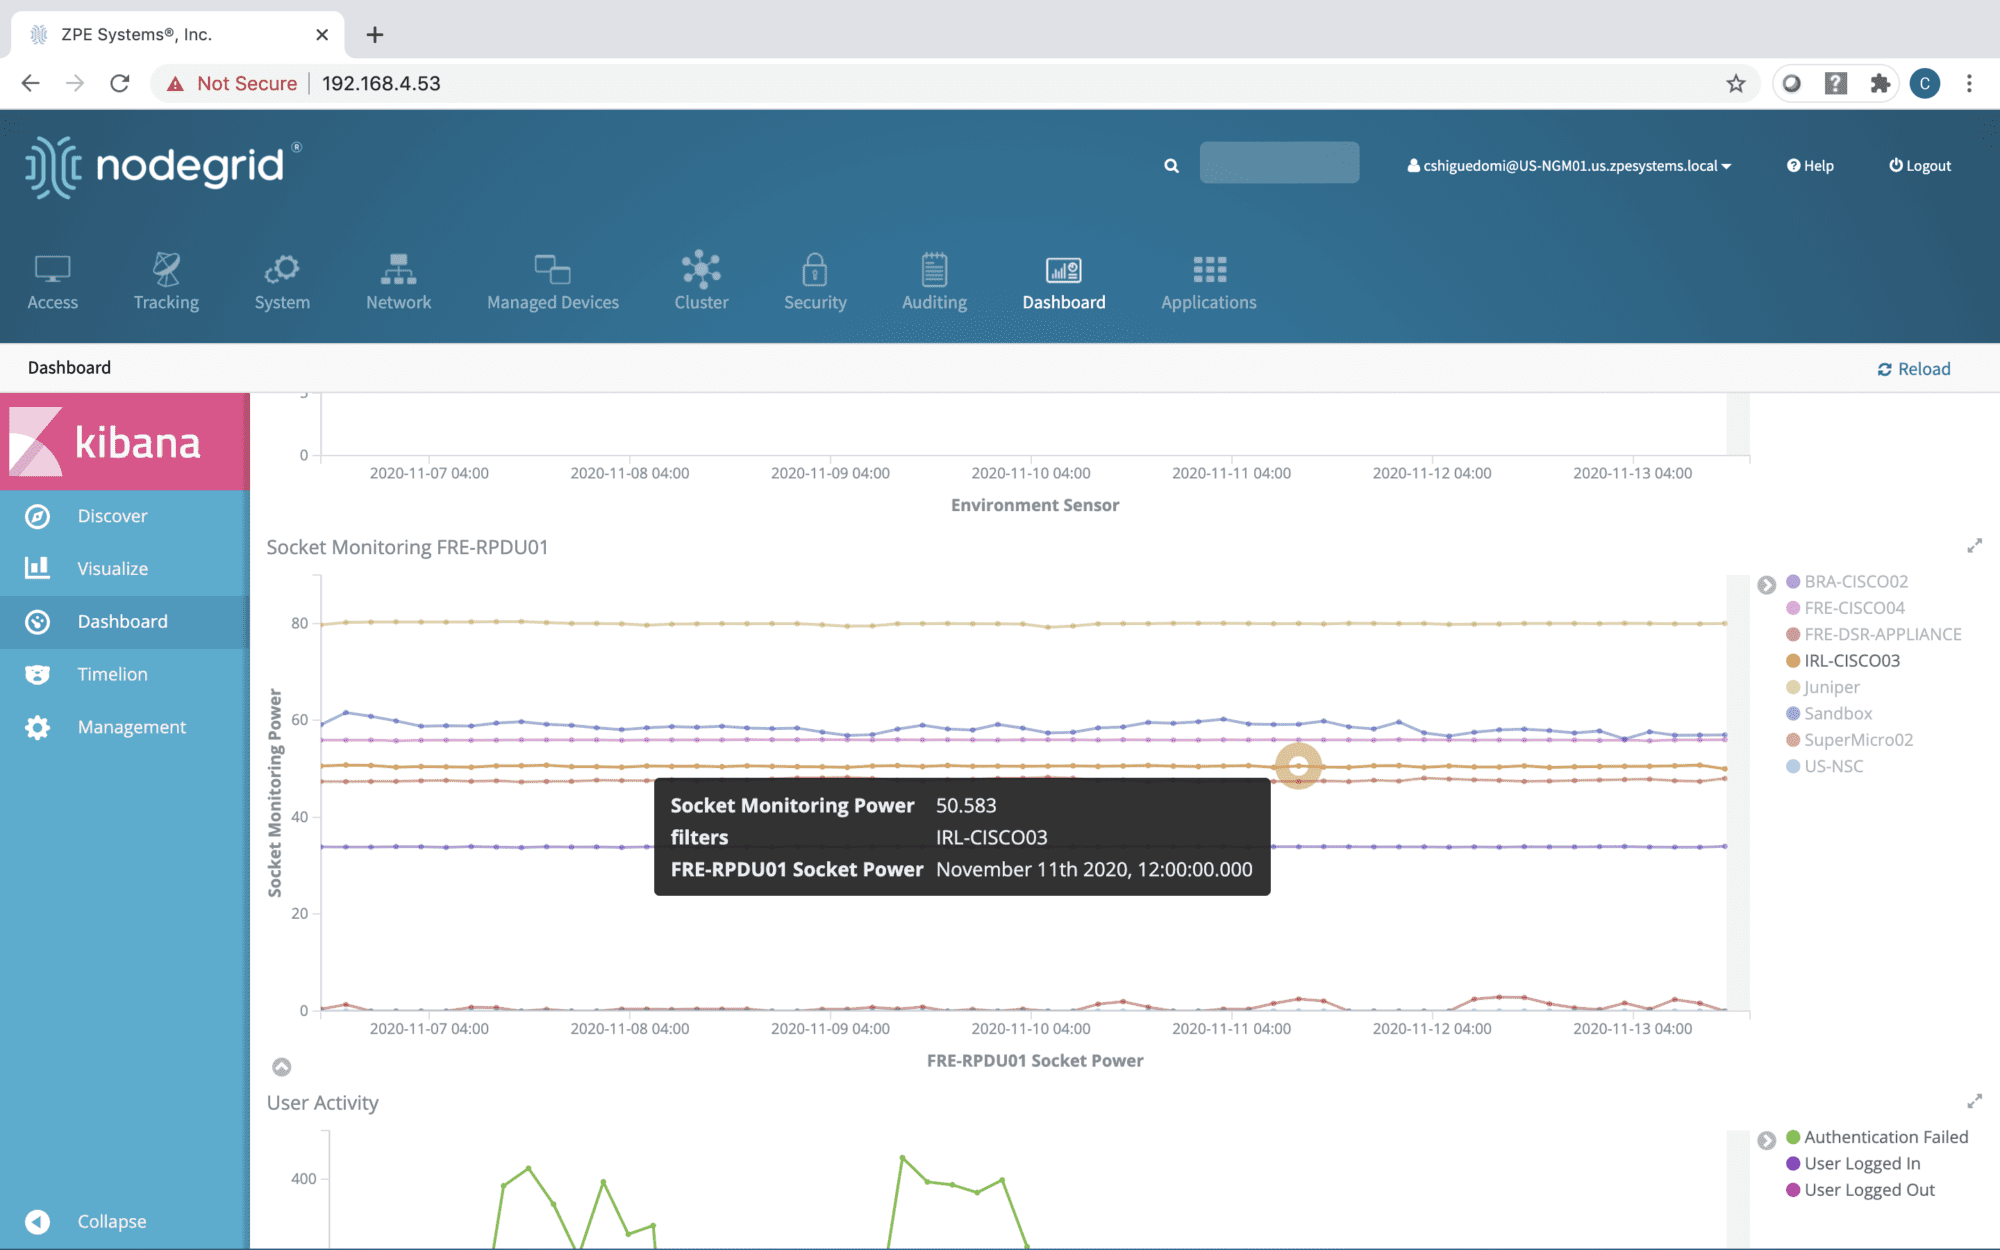
Task: Open the user account dropdown menu
Action: point(1569,166)
